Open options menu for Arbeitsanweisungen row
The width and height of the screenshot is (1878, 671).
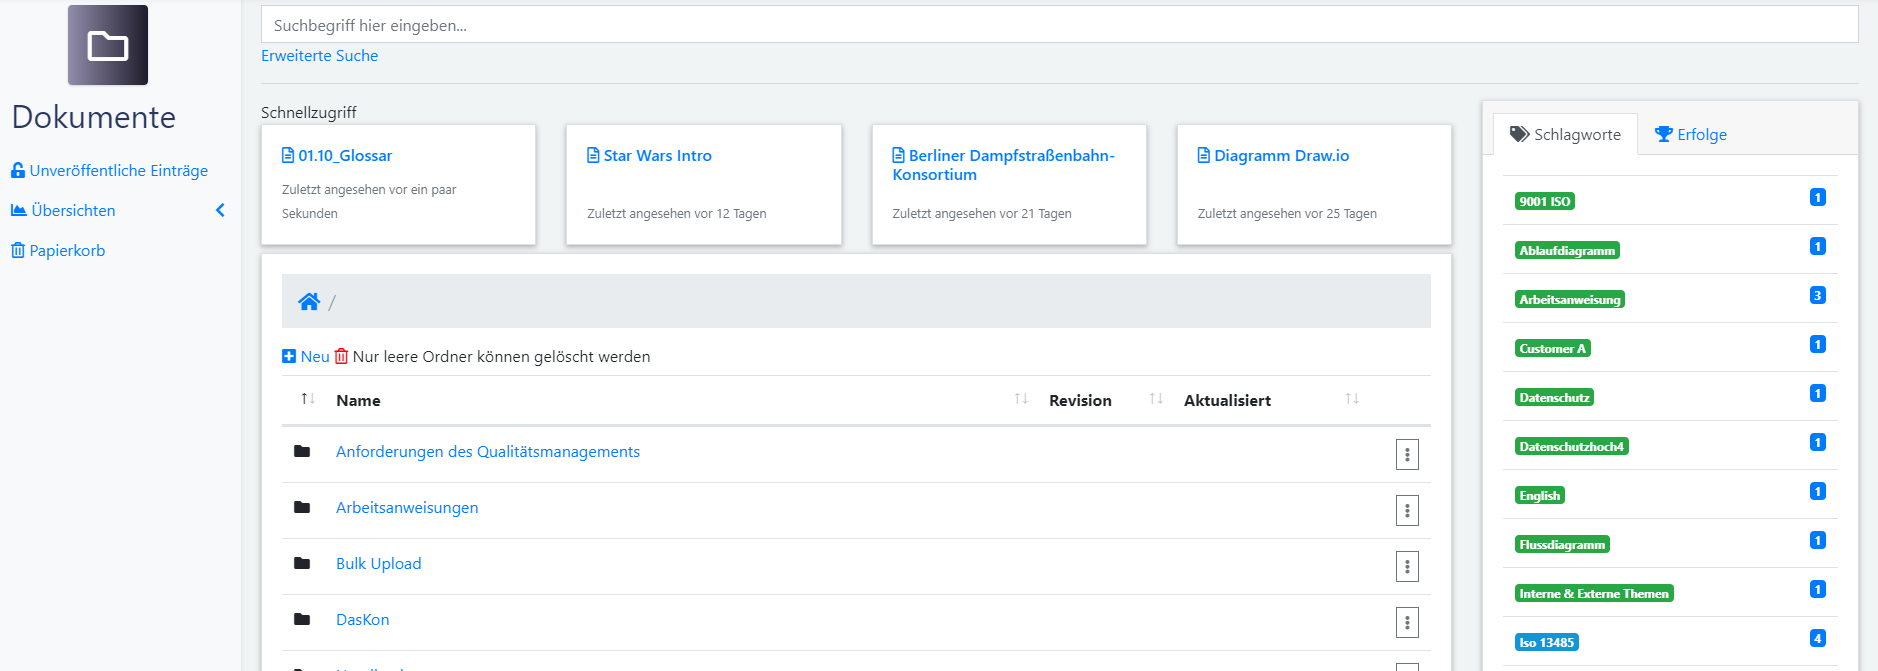point(1407,511)
